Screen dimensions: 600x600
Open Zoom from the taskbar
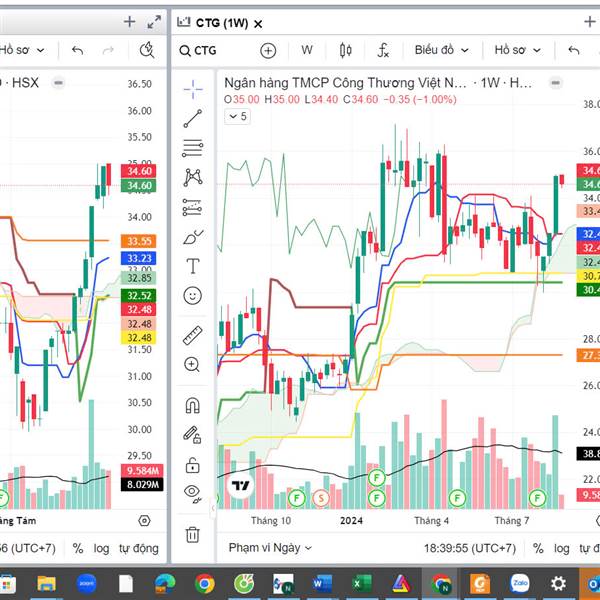pyautogui.click(x=86, y=584)
